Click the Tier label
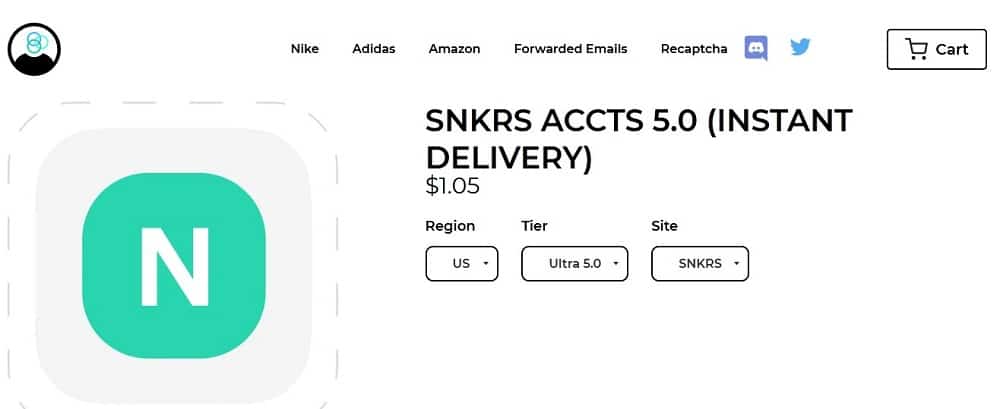This screenshot has height=409, width=1000. (534, 226)
